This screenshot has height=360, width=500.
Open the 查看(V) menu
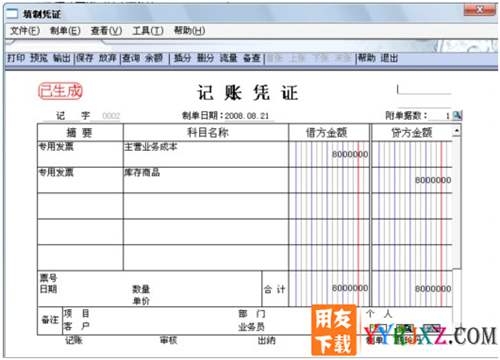tap(106, 31)
